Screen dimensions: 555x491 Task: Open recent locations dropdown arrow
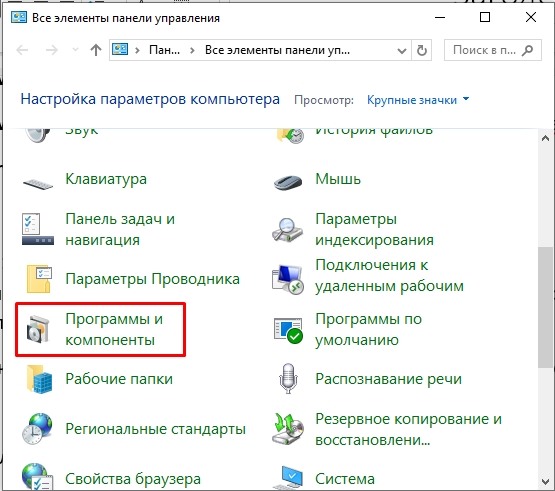click(75, 50)
